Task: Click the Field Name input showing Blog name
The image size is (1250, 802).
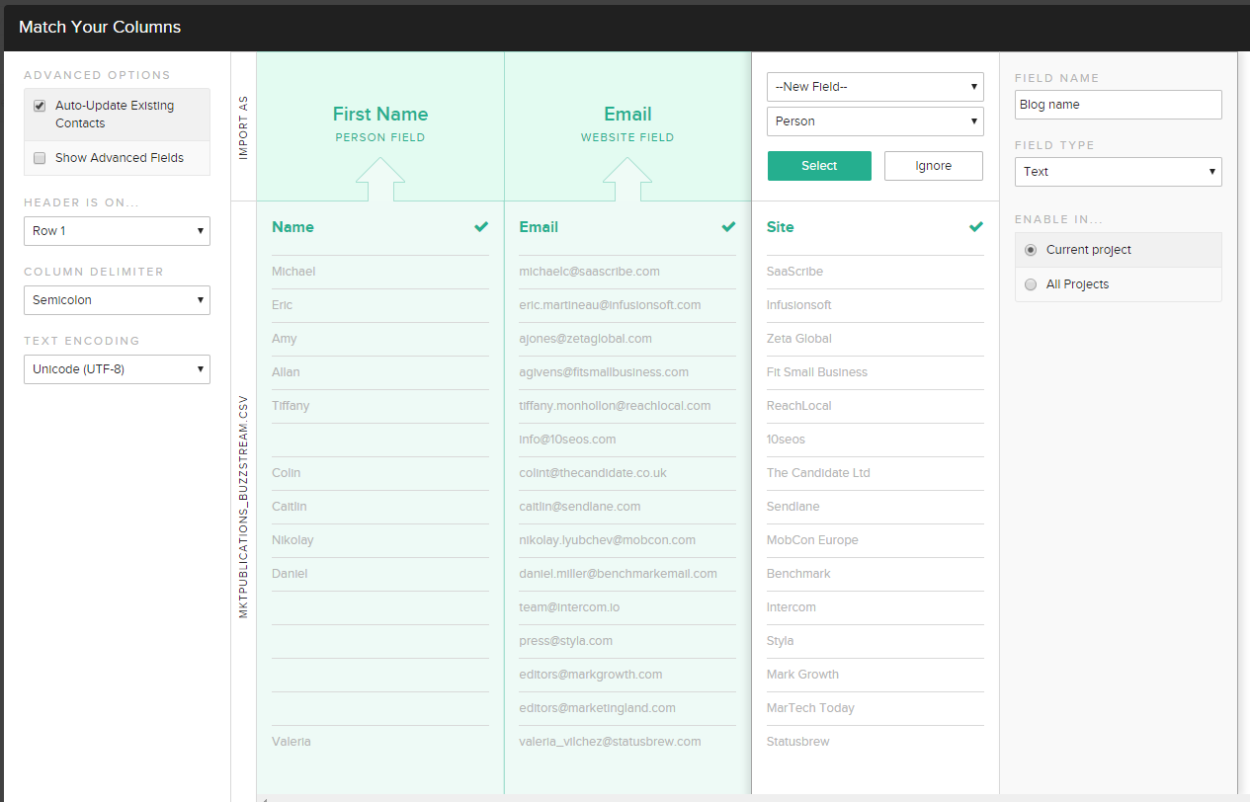Action: pos(1118,104)
